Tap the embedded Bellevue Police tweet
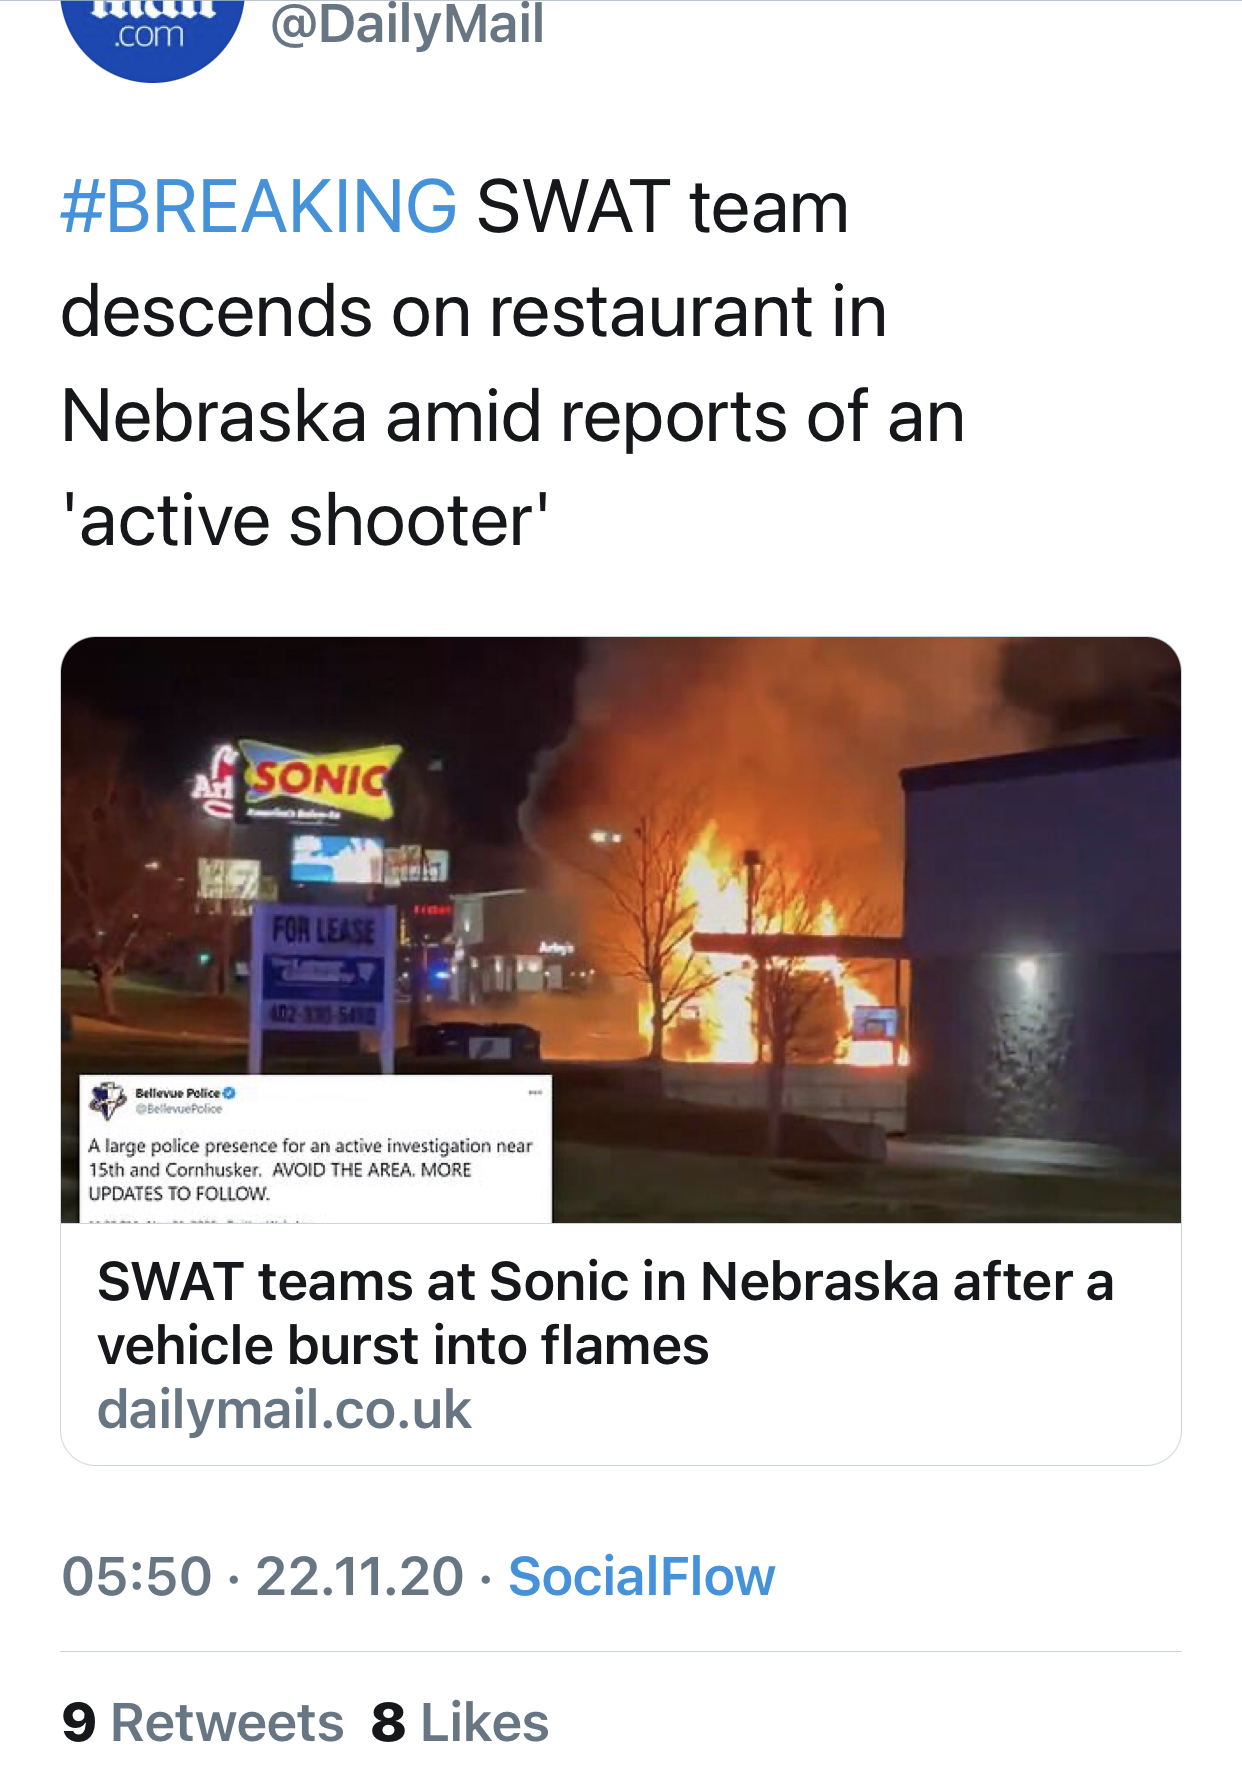The height and width of the screenshot is (1777, 1242). click(x=316, y=1149)
